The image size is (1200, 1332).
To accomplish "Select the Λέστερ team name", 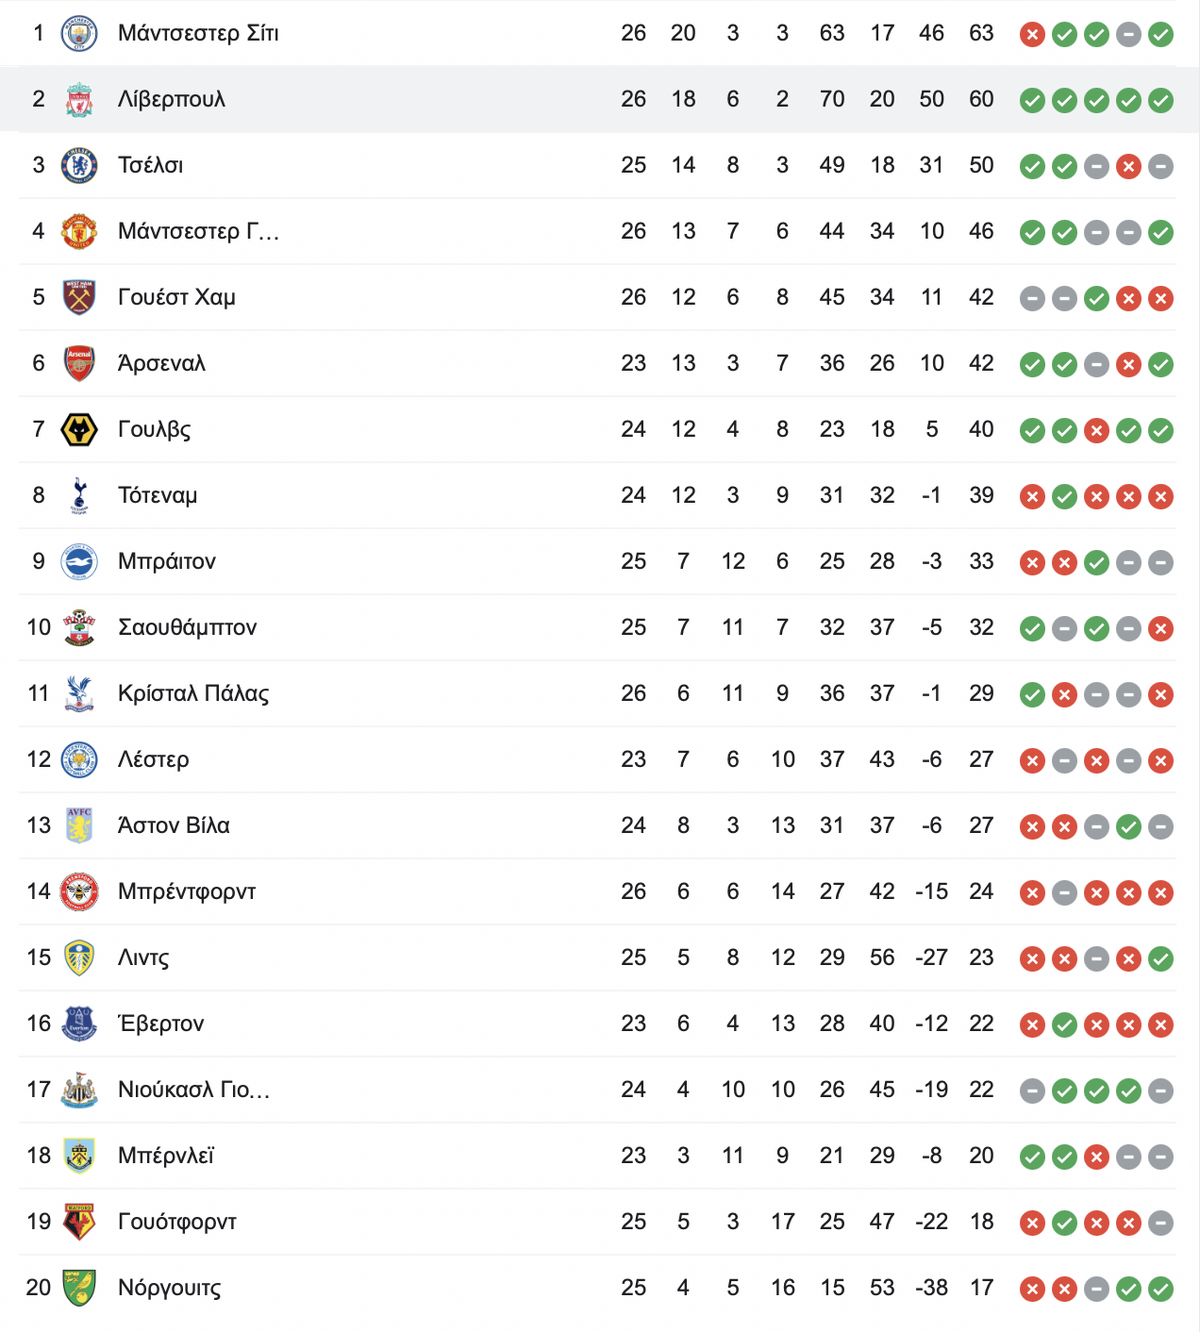I will pos(153,760).
